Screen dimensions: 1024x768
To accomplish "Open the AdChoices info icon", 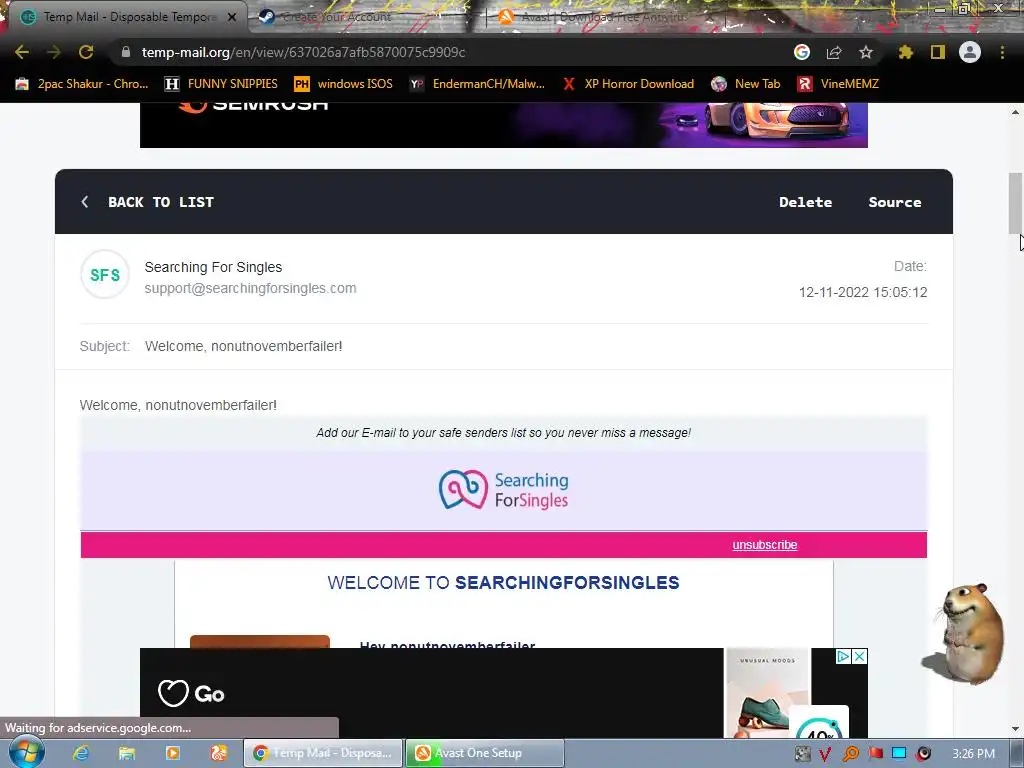I will coord(843,656).
